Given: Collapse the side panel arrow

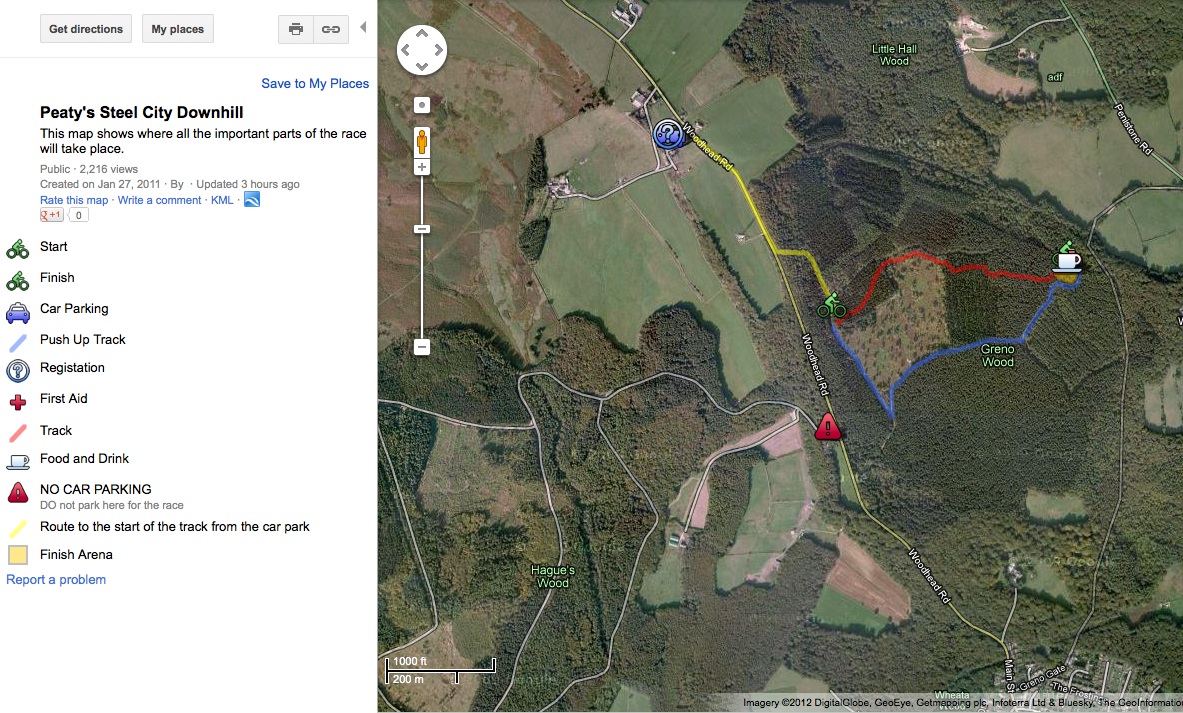Looking at the screenshot, I should coord(363,28).
